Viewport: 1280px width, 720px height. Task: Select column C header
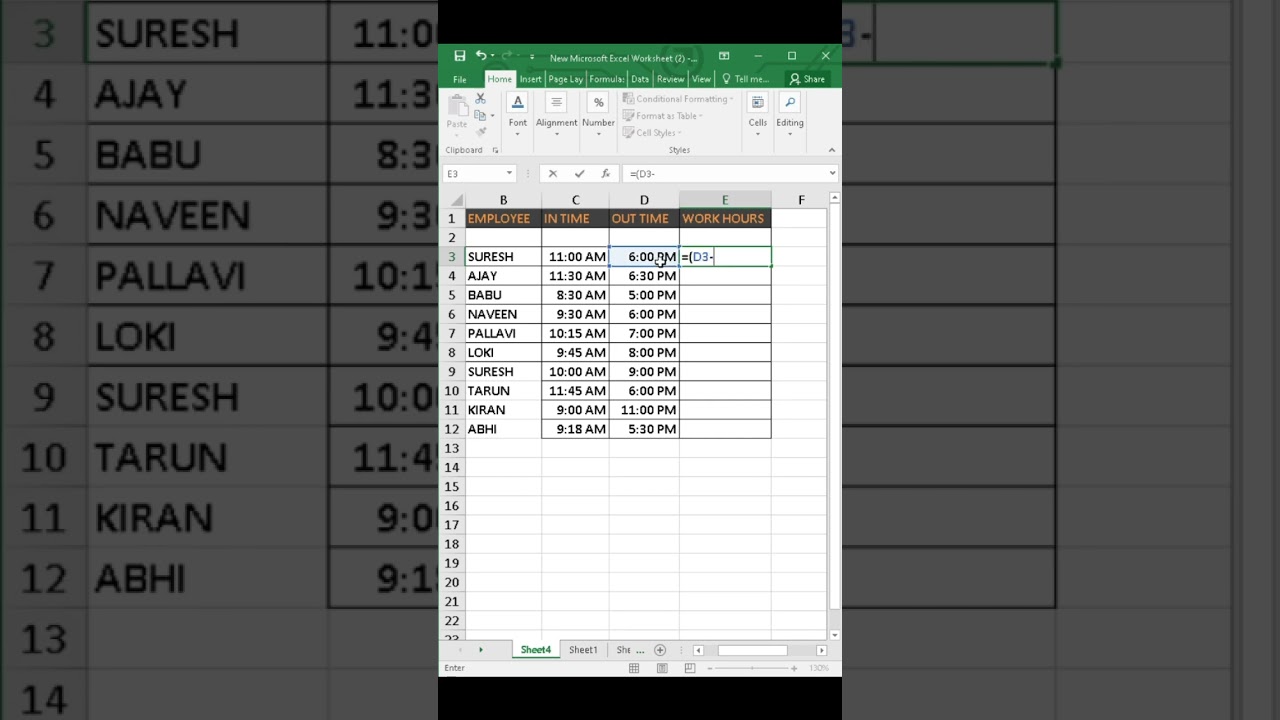[575, 200]
